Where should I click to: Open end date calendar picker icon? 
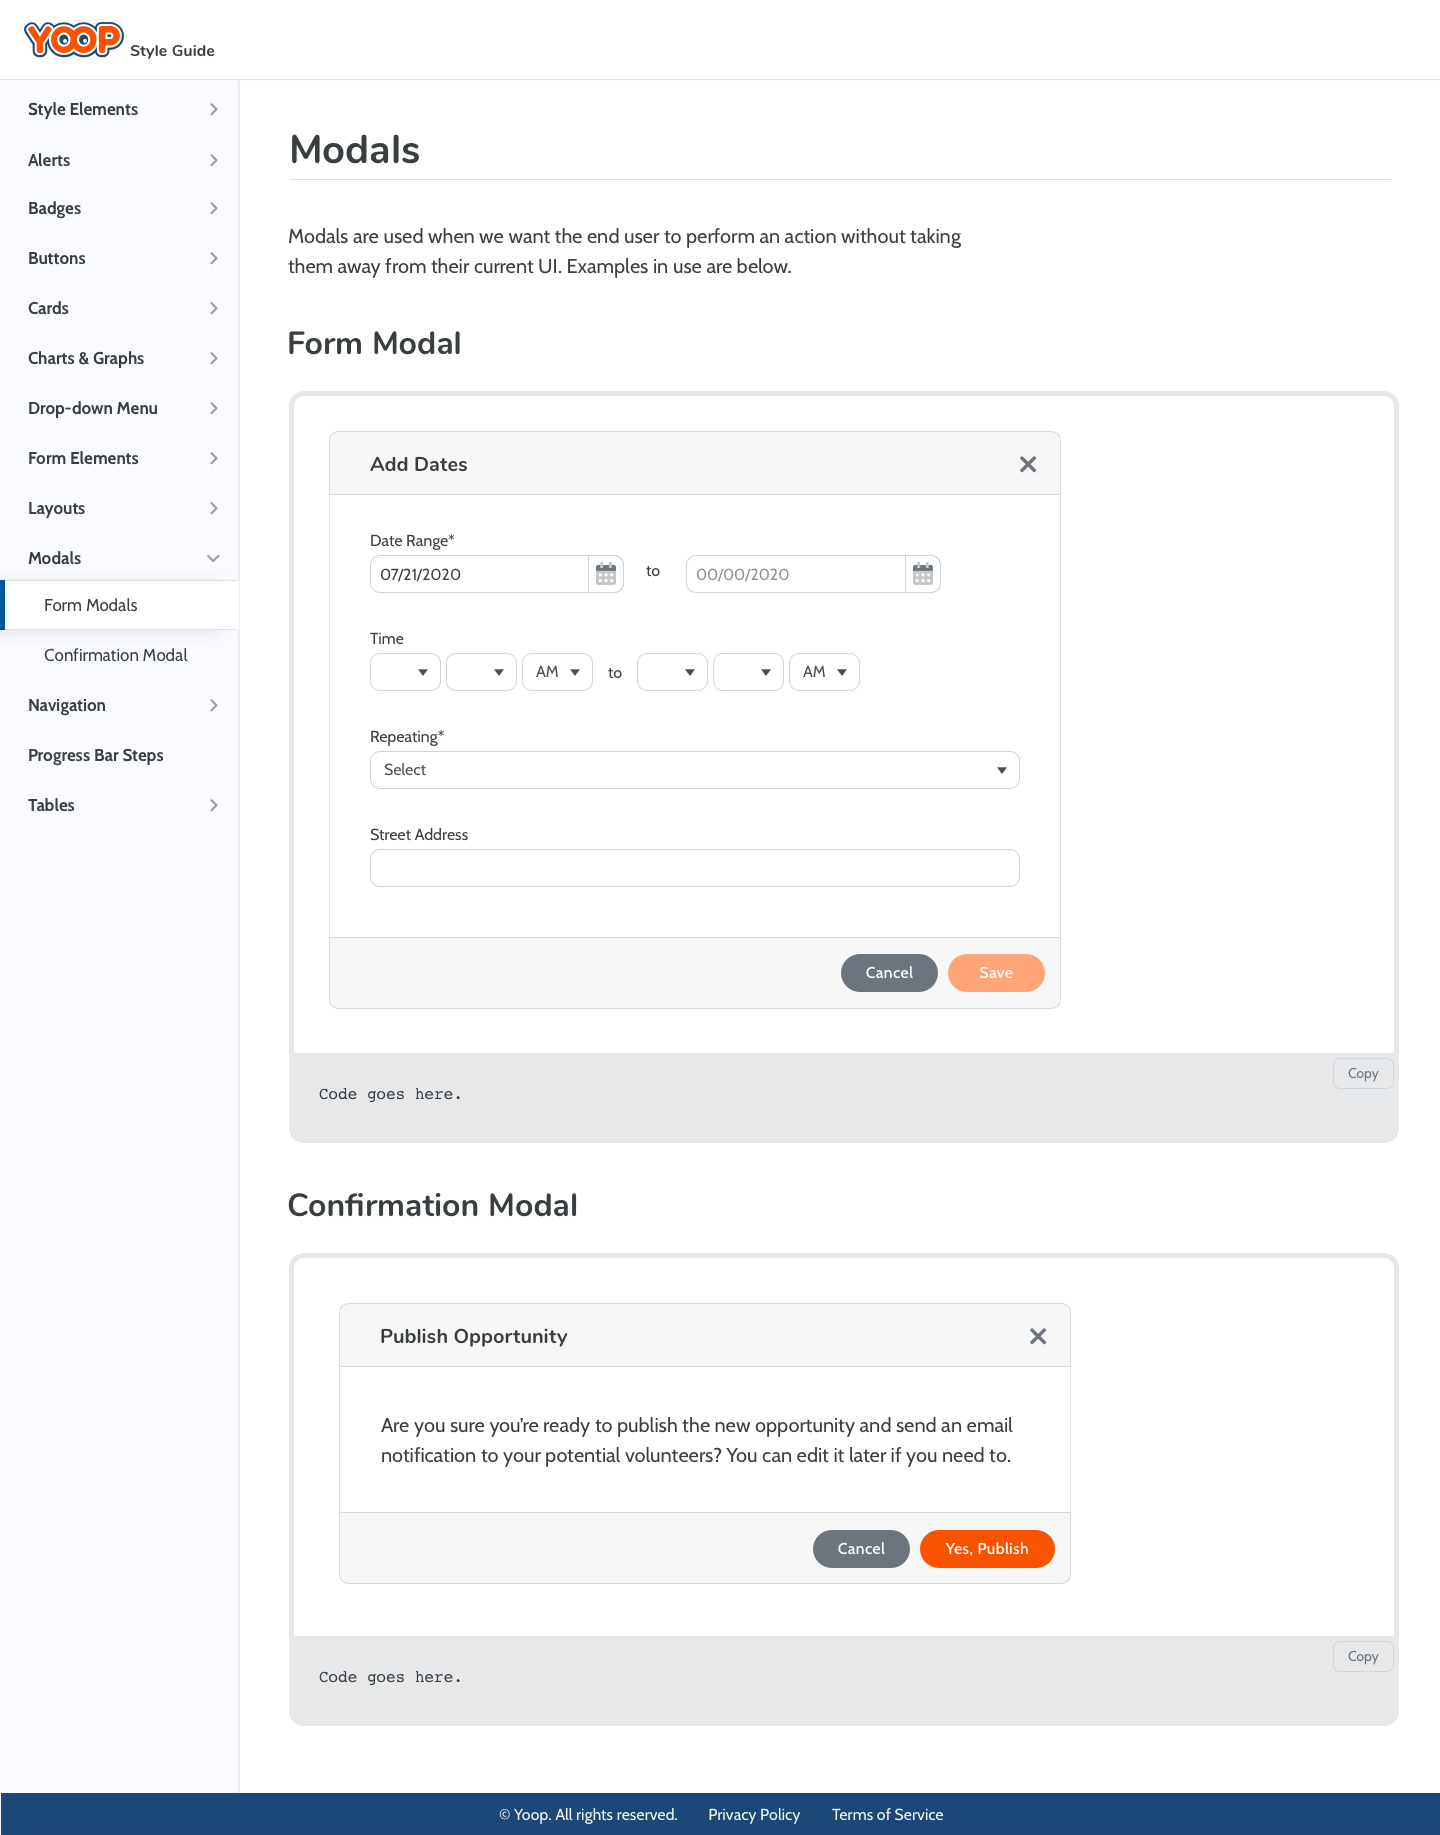[x=923, y=574]
